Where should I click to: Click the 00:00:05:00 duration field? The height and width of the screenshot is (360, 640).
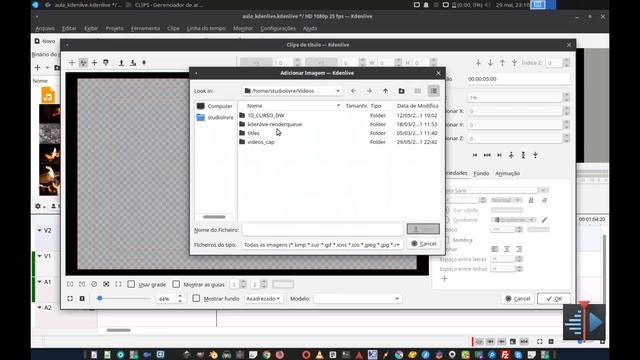point(518,79)
